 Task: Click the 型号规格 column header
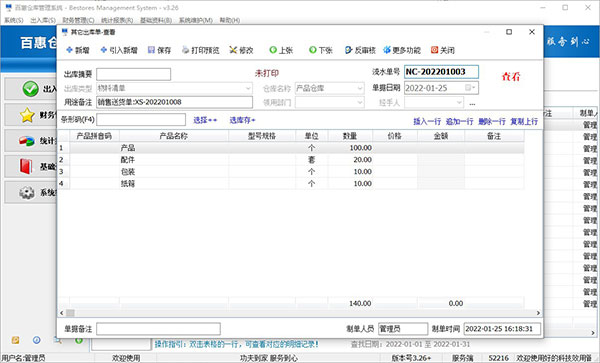[x=262, y=136]
